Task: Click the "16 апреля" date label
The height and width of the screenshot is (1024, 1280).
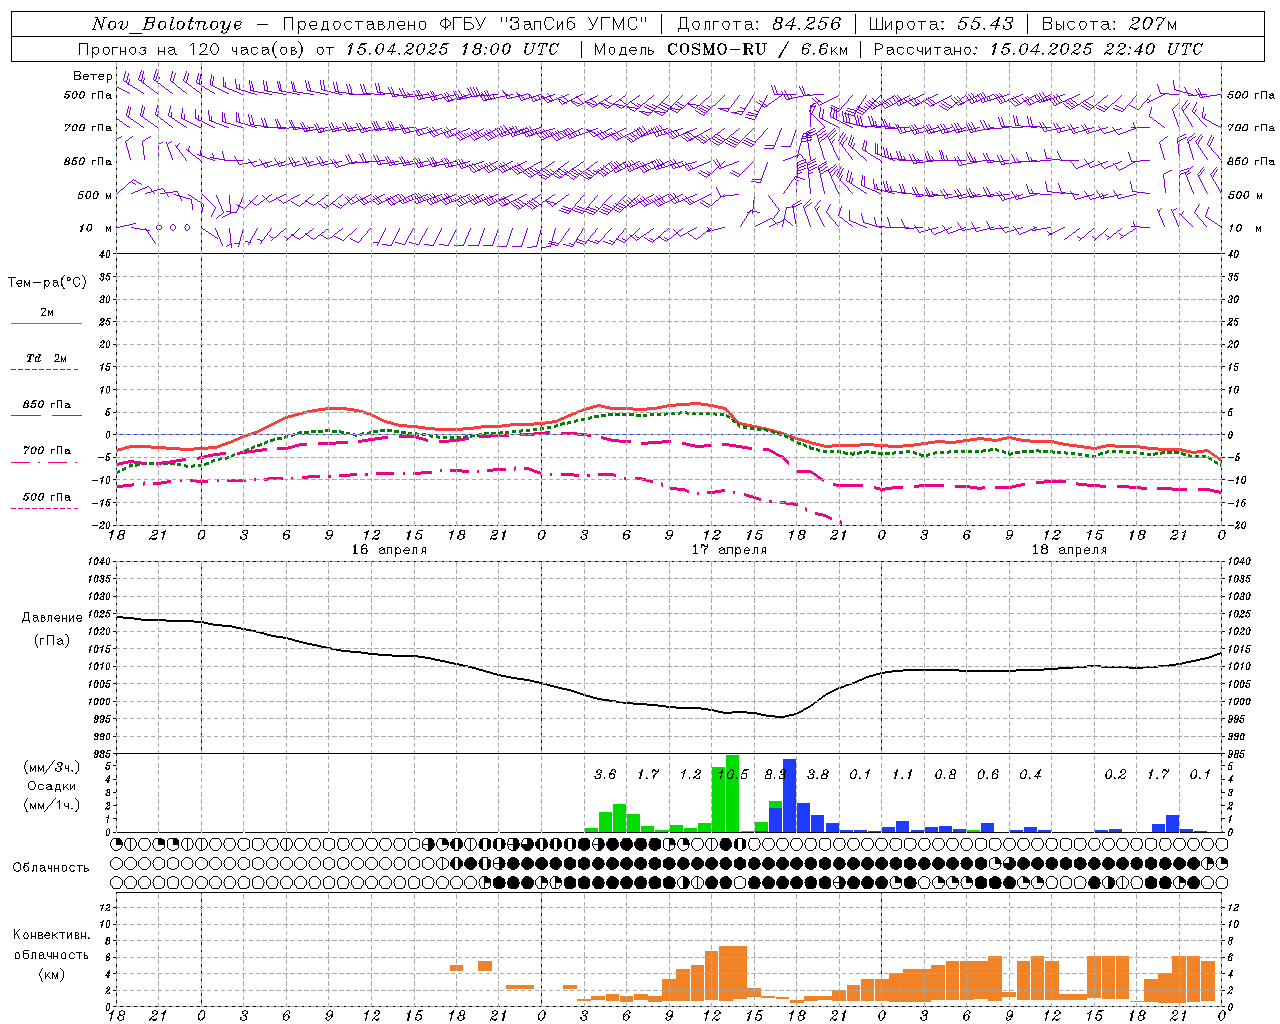Action: (389, 550)
